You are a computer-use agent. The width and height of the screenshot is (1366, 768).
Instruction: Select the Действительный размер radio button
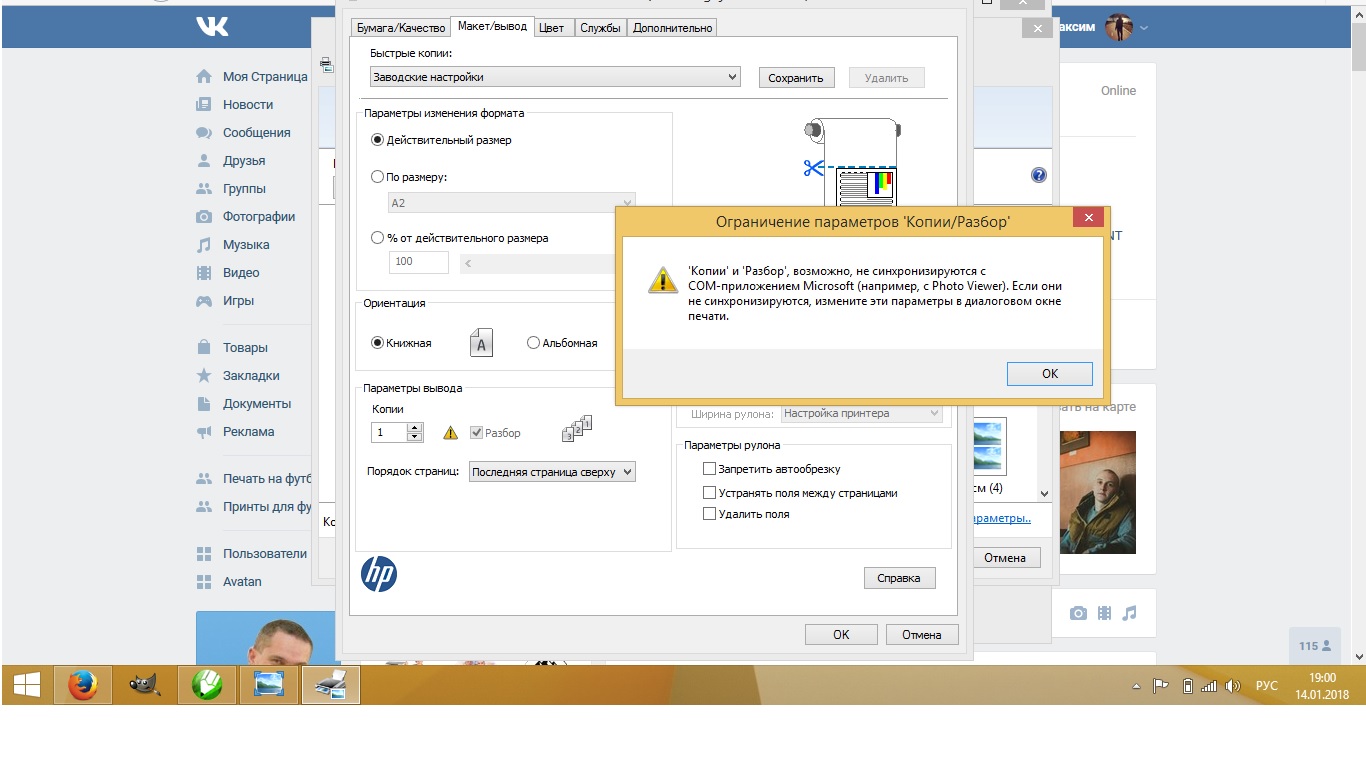tap(377, 140)
